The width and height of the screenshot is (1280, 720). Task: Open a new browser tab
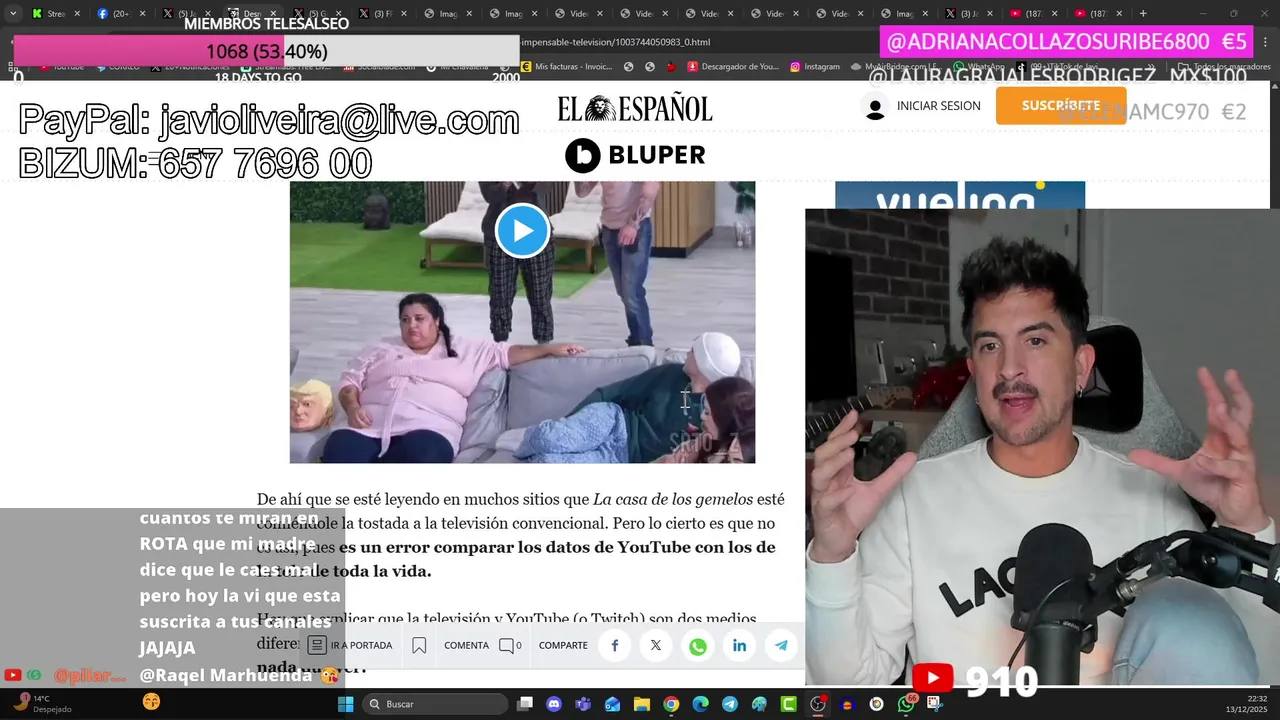click(1143, 13)
